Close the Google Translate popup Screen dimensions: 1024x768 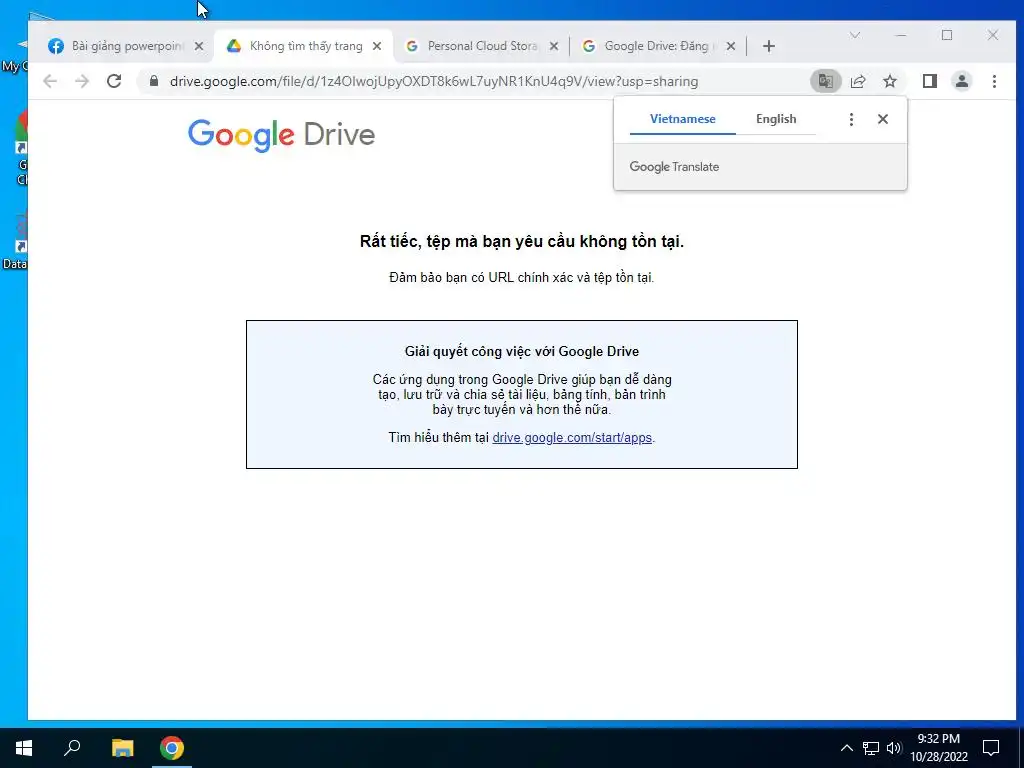click(883, 119)
